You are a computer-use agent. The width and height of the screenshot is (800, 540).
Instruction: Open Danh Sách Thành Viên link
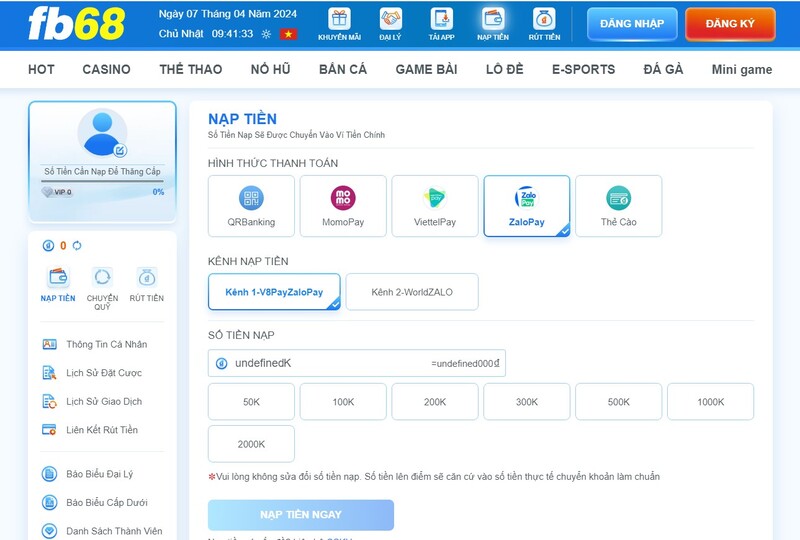click(x=114, y=531)
